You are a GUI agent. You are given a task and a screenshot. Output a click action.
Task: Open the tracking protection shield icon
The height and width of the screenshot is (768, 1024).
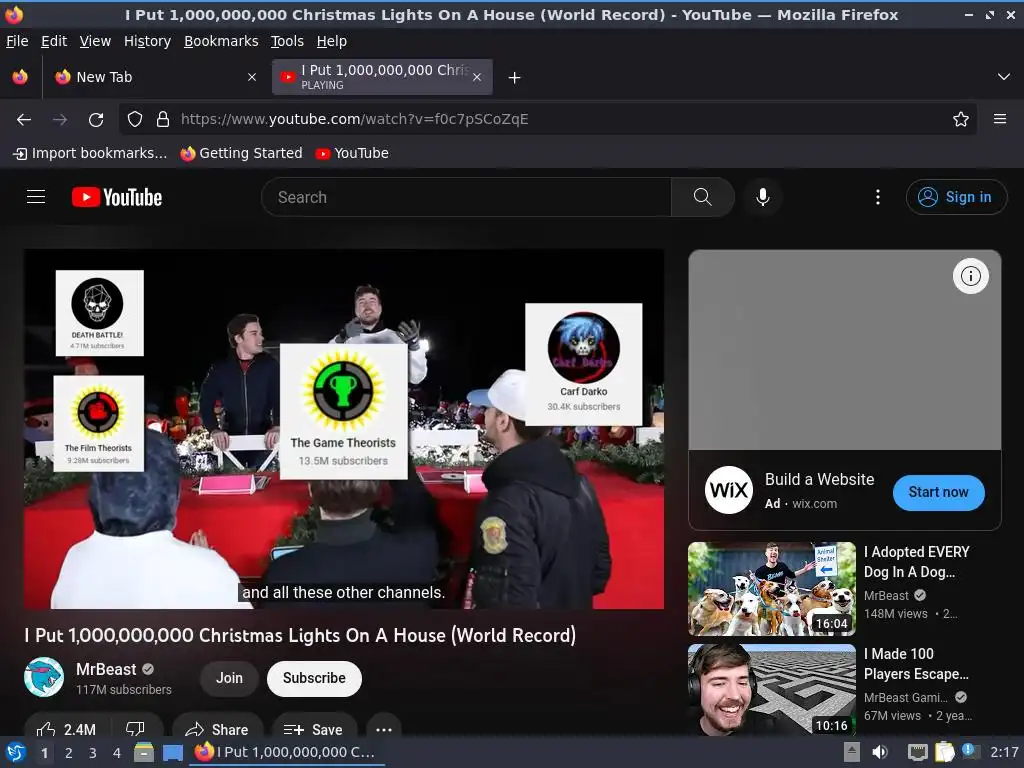[135, 120]
